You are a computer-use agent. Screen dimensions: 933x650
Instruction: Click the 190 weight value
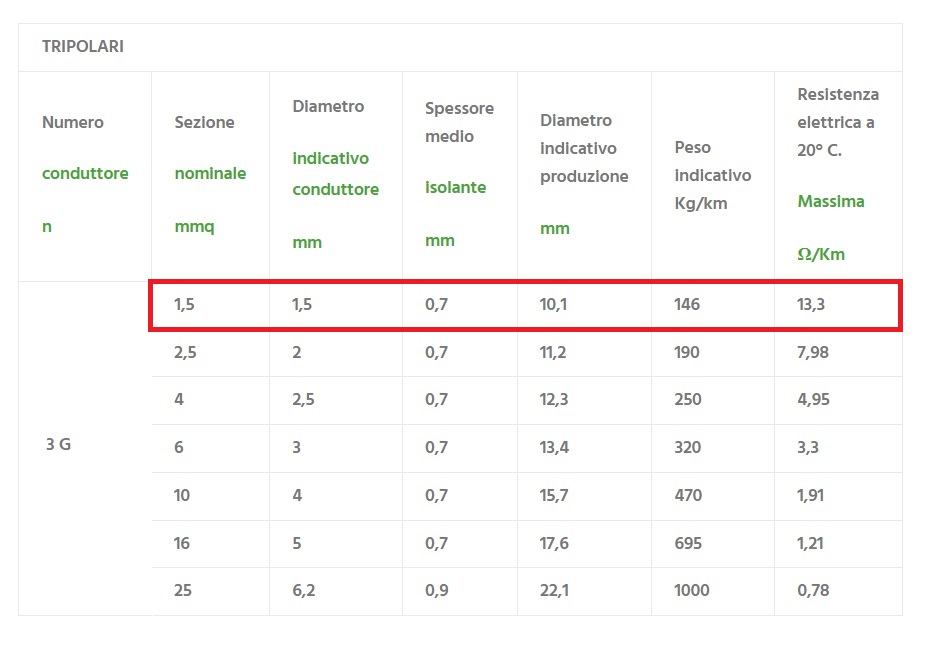pyautogui.click(x=687, y=352)
